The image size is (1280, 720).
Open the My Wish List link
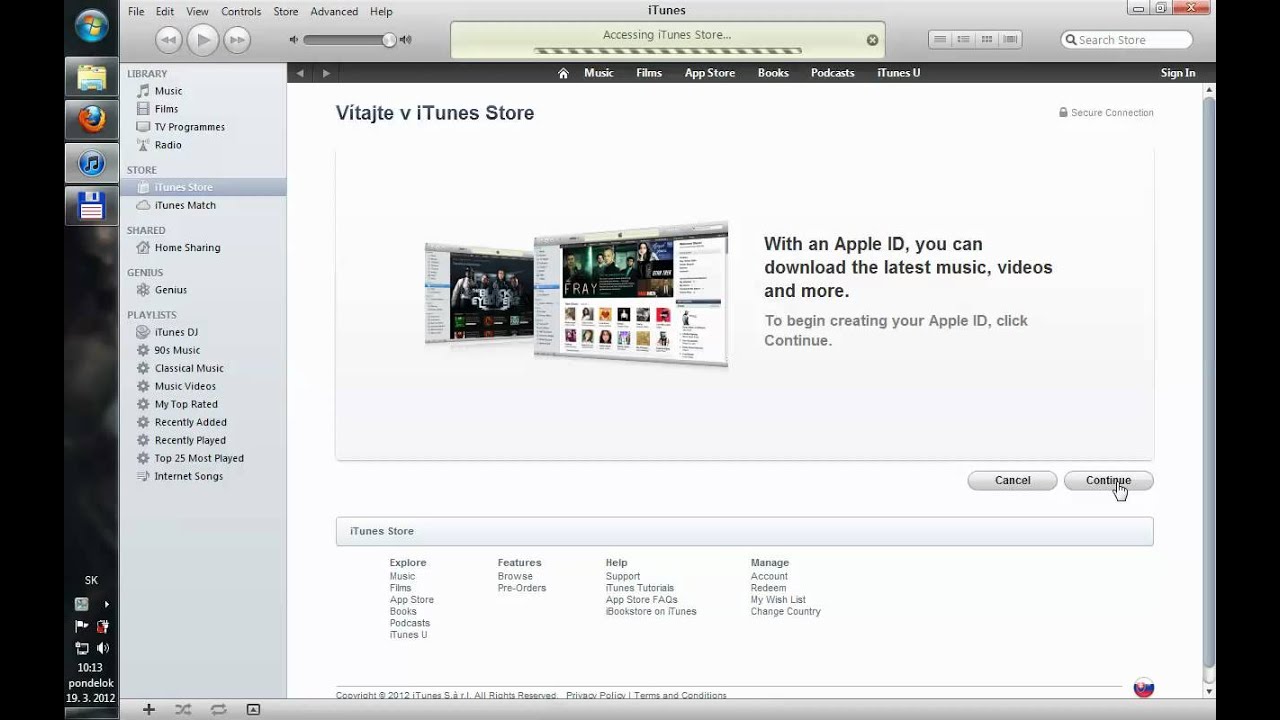click(x=778, y=600)
